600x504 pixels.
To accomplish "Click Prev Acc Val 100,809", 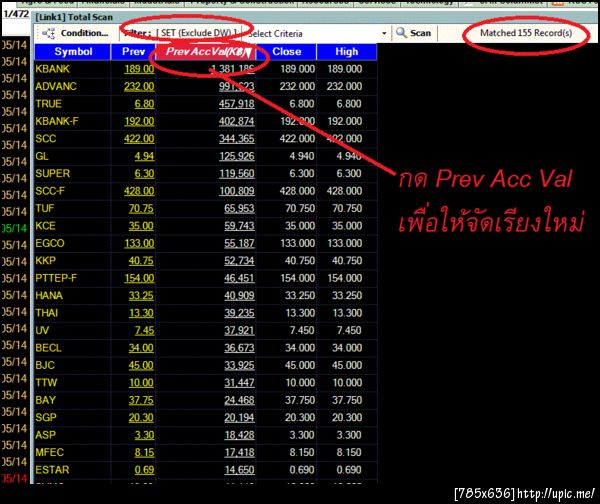I will 236,191.
